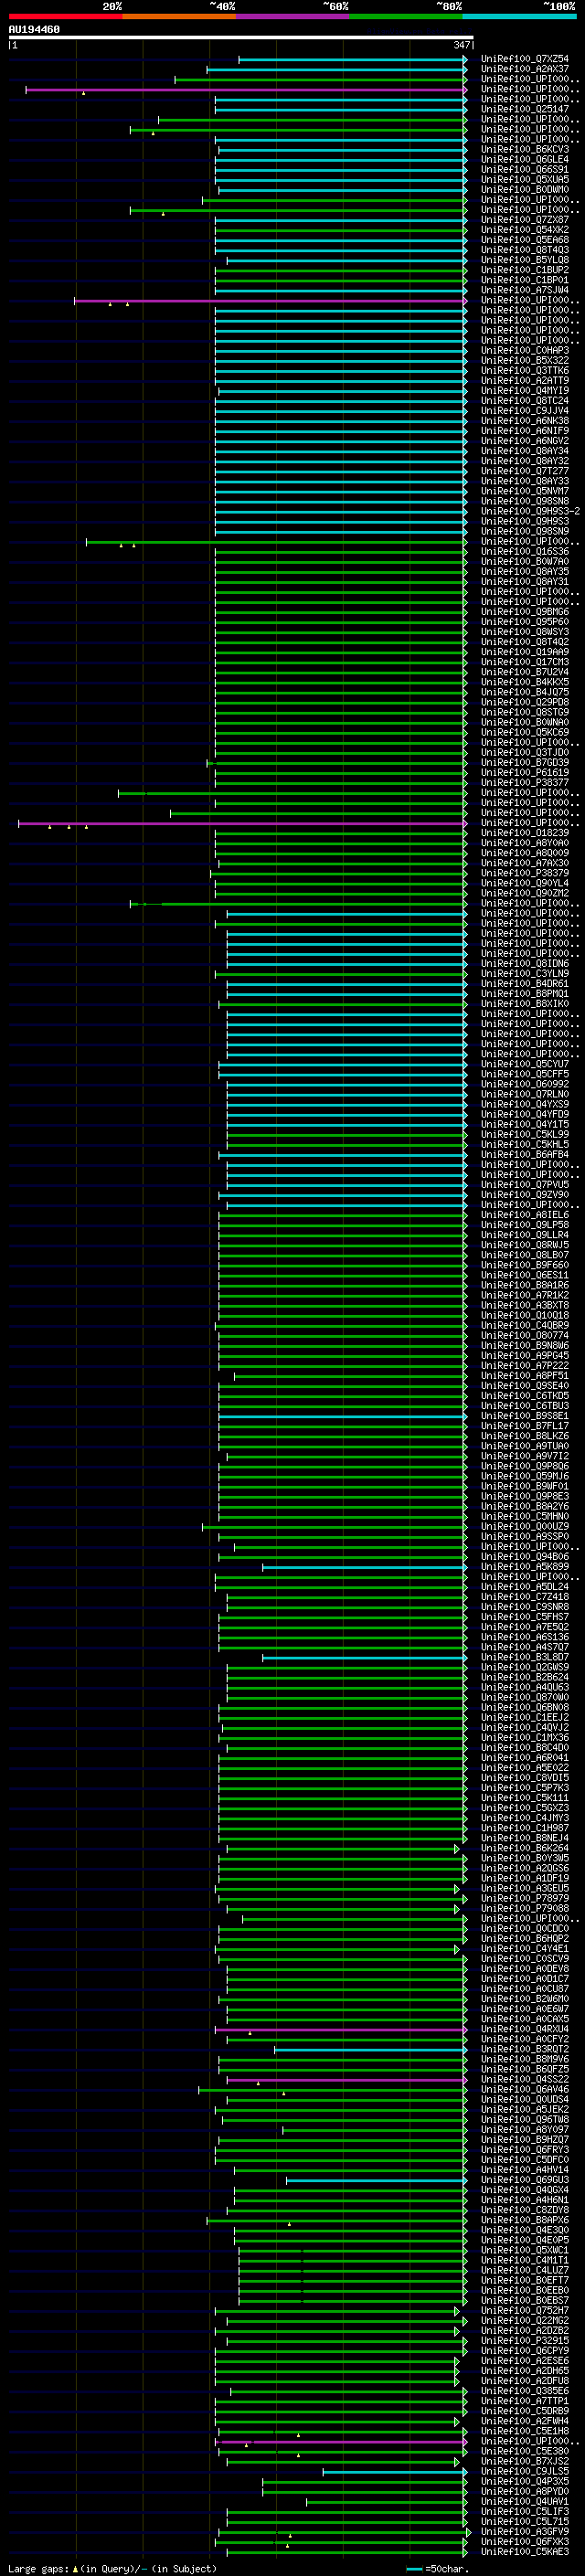Select the UniRef100_Q90YL4 hit label
The height and width of the screenshot is (2576, 585).
(x=524, y=883)
